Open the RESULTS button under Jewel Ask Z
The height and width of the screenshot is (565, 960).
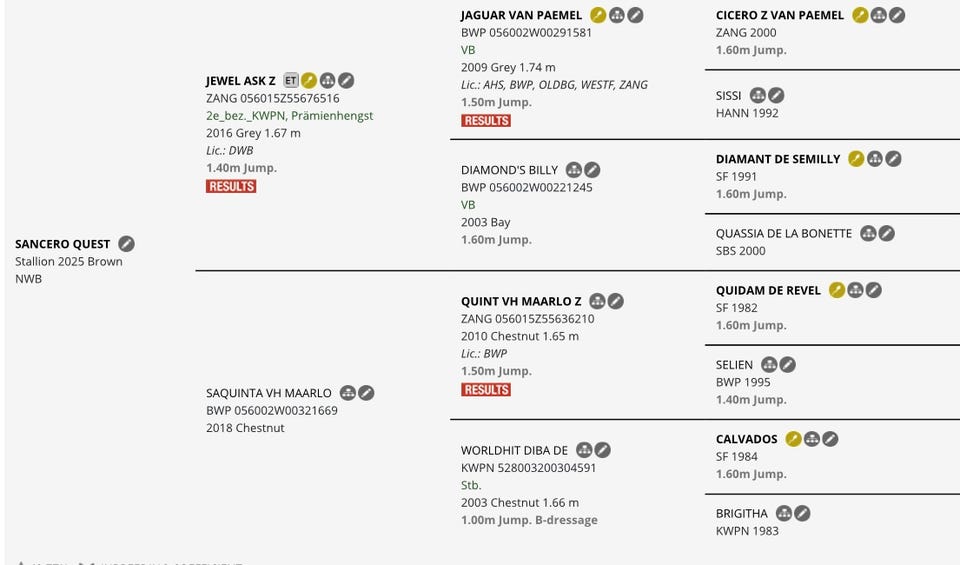[x=231, y=186]
